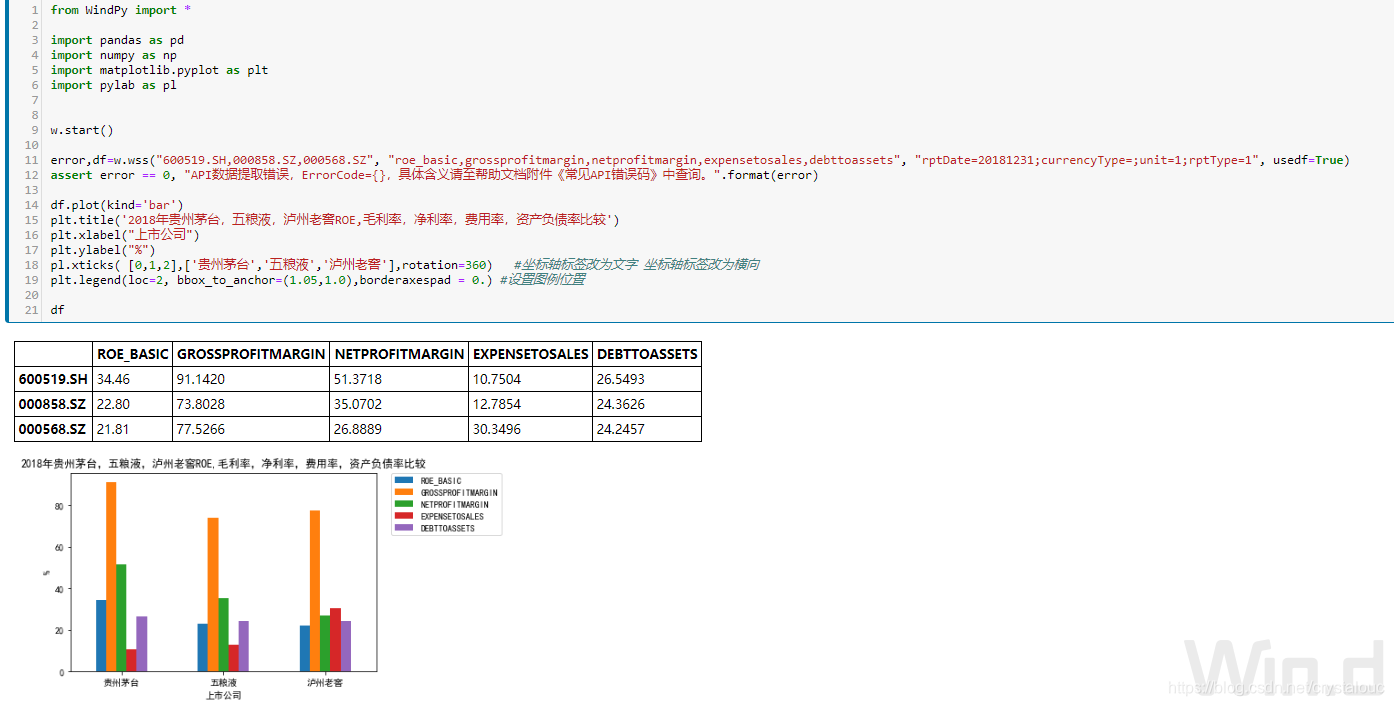This screenshot has height=706, width=1394.
Task: Click the table cell 24.3626
Action: [x=647, y=404]
